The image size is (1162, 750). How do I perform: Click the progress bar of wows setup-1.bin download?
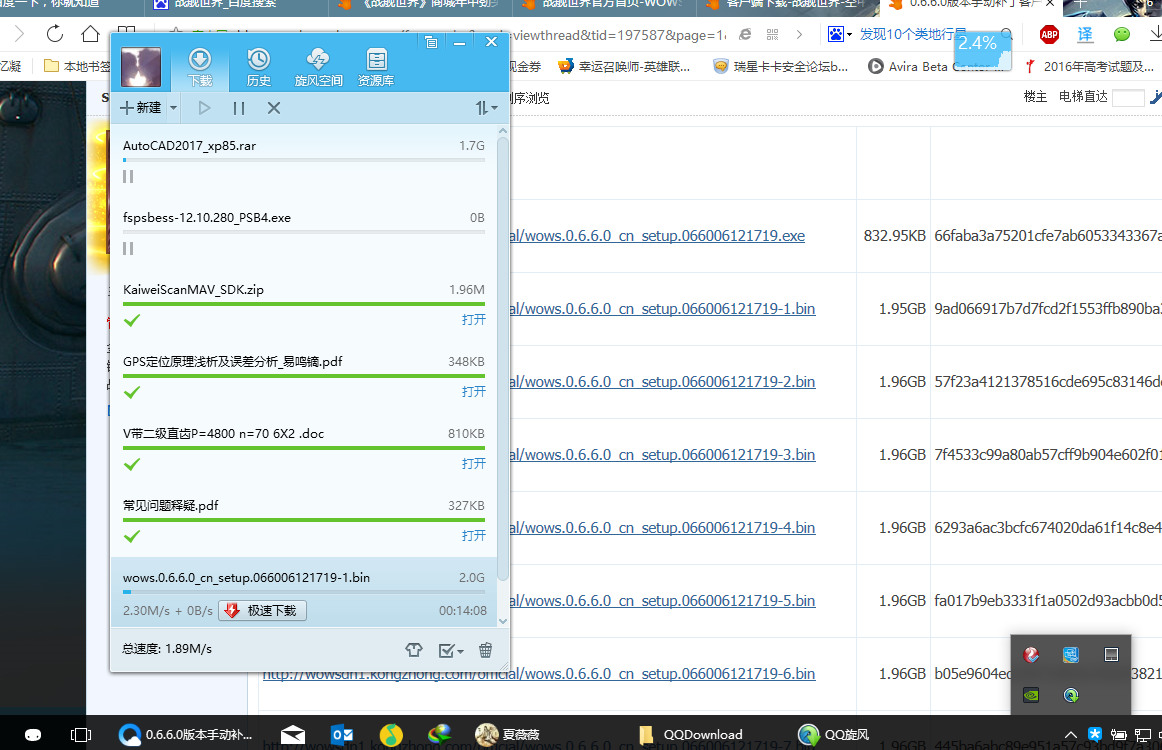[304, 591]
